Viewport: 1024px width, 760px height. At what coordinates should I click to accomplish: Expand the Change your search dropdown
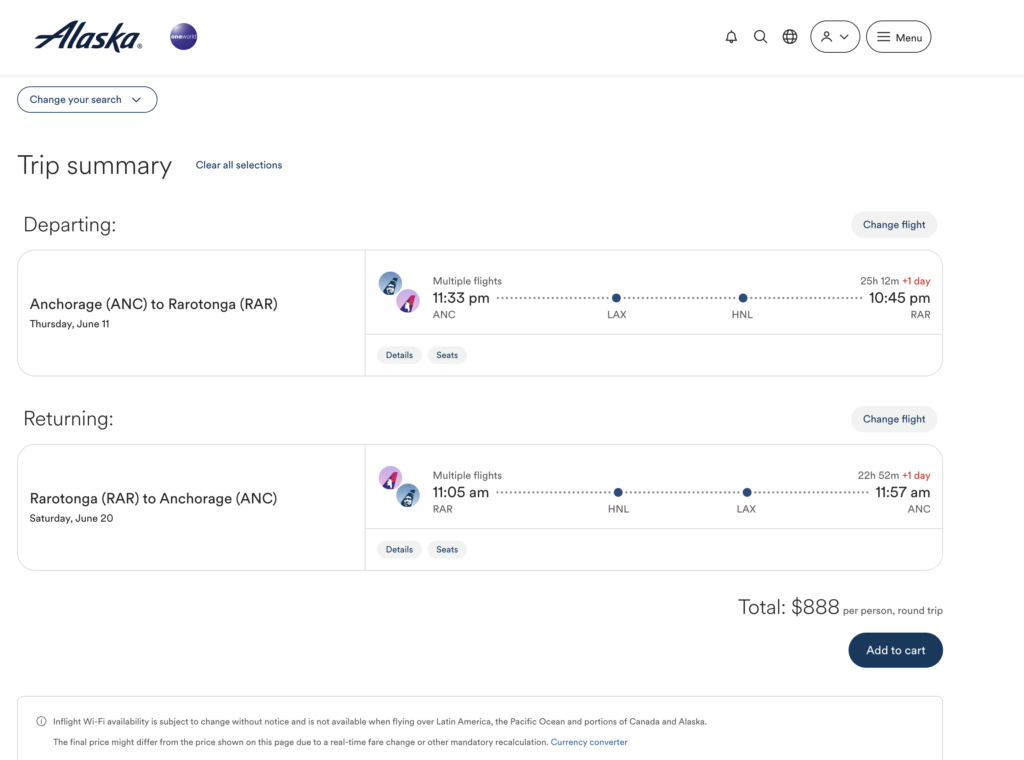coord(87,100)
